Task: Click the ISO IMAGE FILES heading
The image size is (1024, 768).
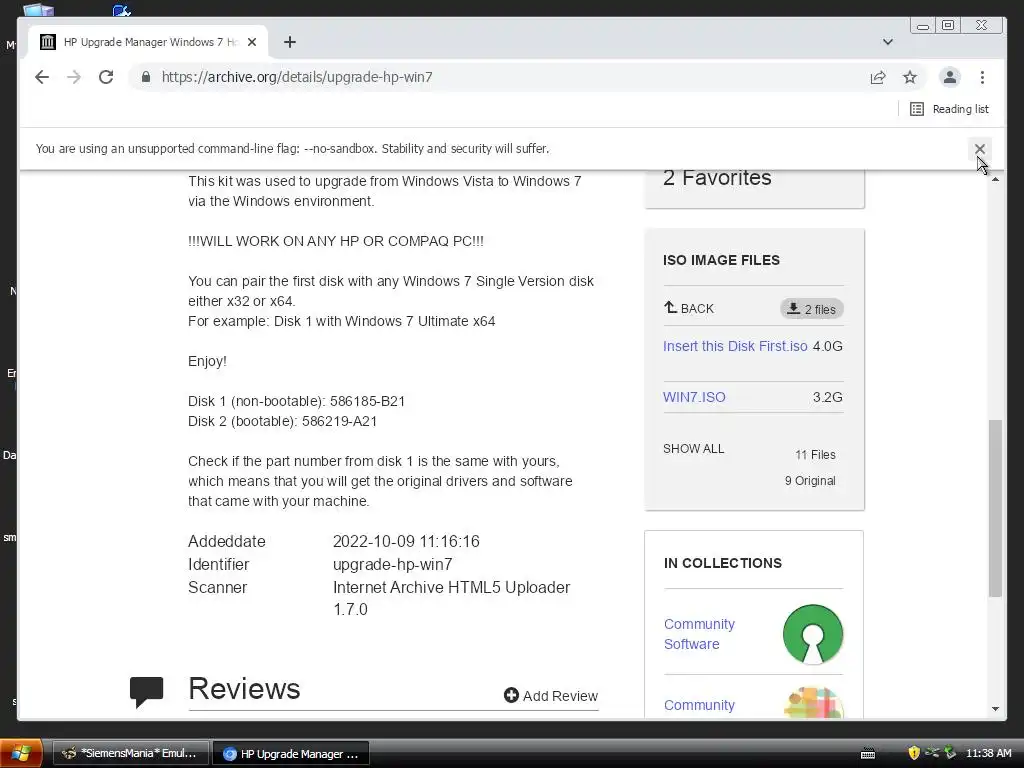Action: click(x=721, y=260)
